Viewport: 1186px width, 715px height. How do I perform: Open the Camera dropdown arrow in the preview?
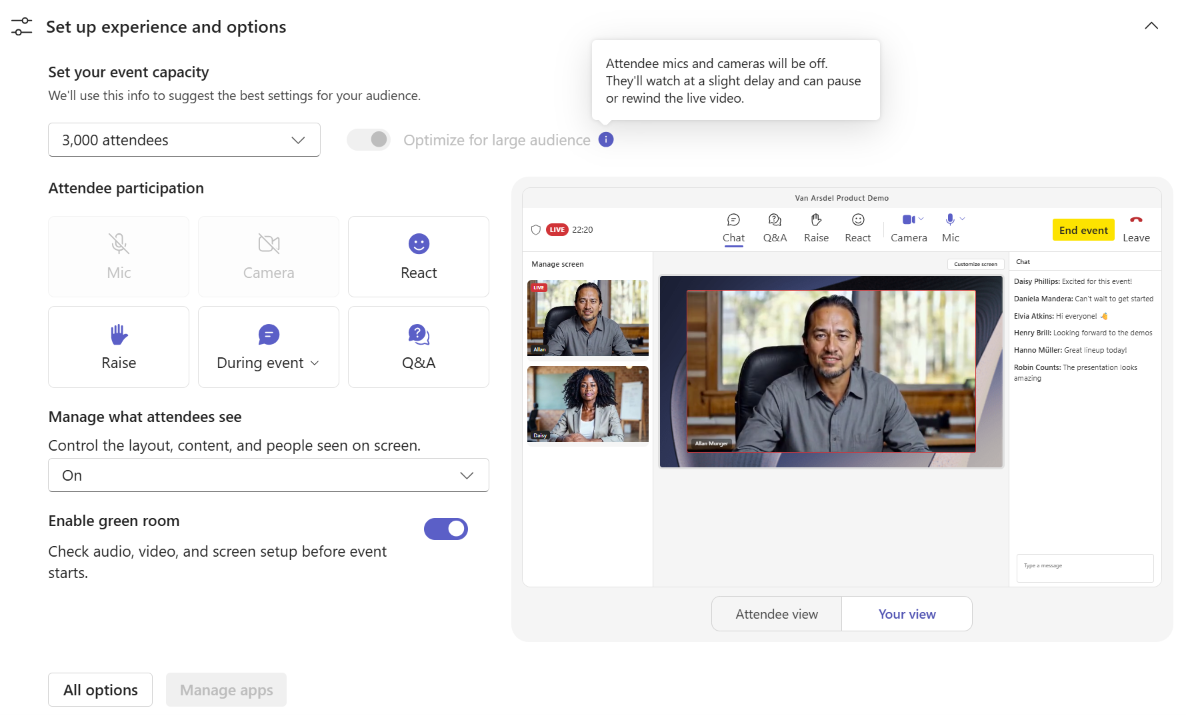[921, 219]
